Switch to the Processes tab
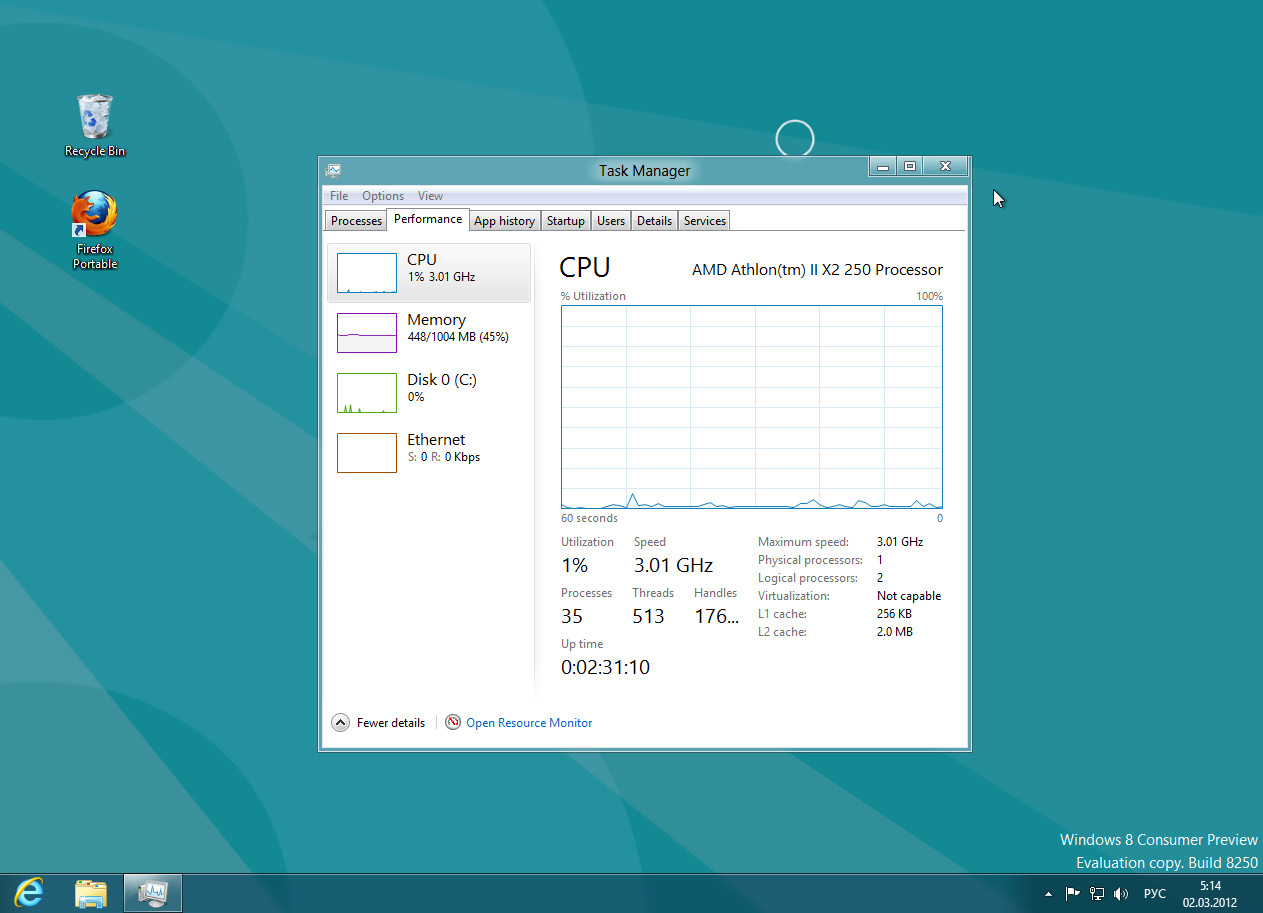1263x913 pixels. (356, 221)
